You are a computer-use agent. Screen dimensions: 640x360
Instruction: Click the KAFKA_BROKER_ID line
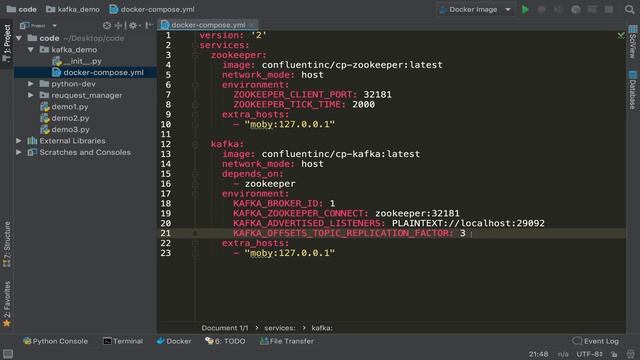coord(284,203)
